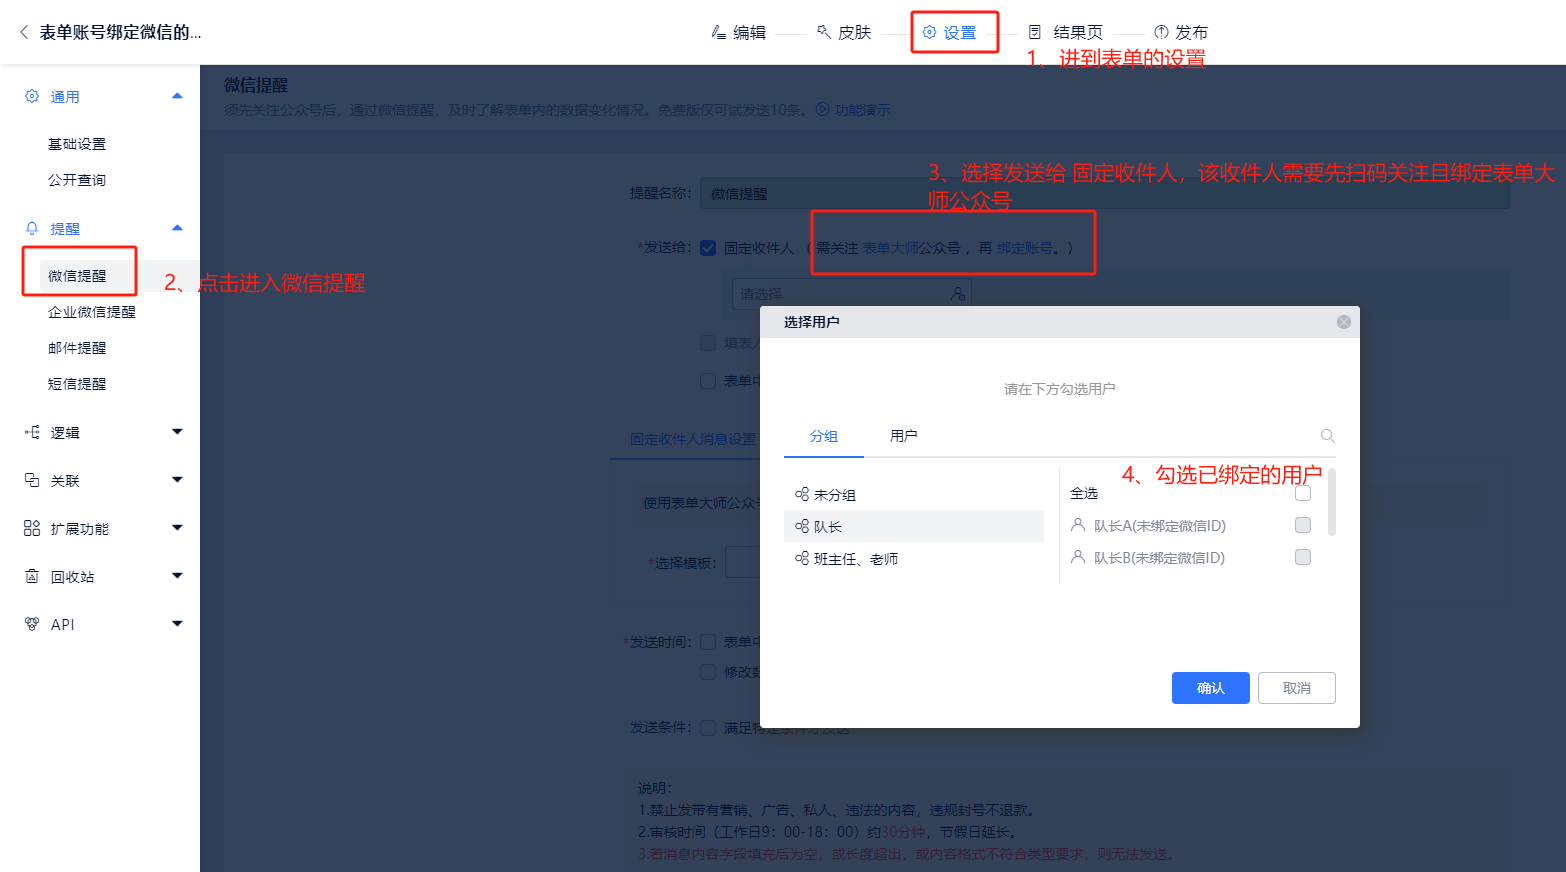The width and height of the screenshot is (1566, 872).
Task: Check the 全选 select-all checkbox
Action: [1302, 493]
